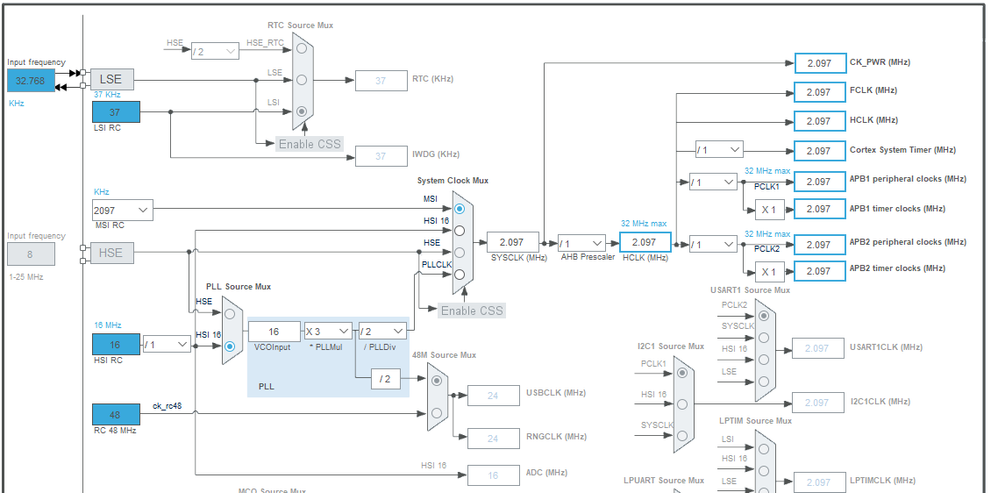The width and height of the screenshot is (998, 493).
Task: Click the IWDG (KHz) value box
Action: pyautogui.click(x=381, y=156)
